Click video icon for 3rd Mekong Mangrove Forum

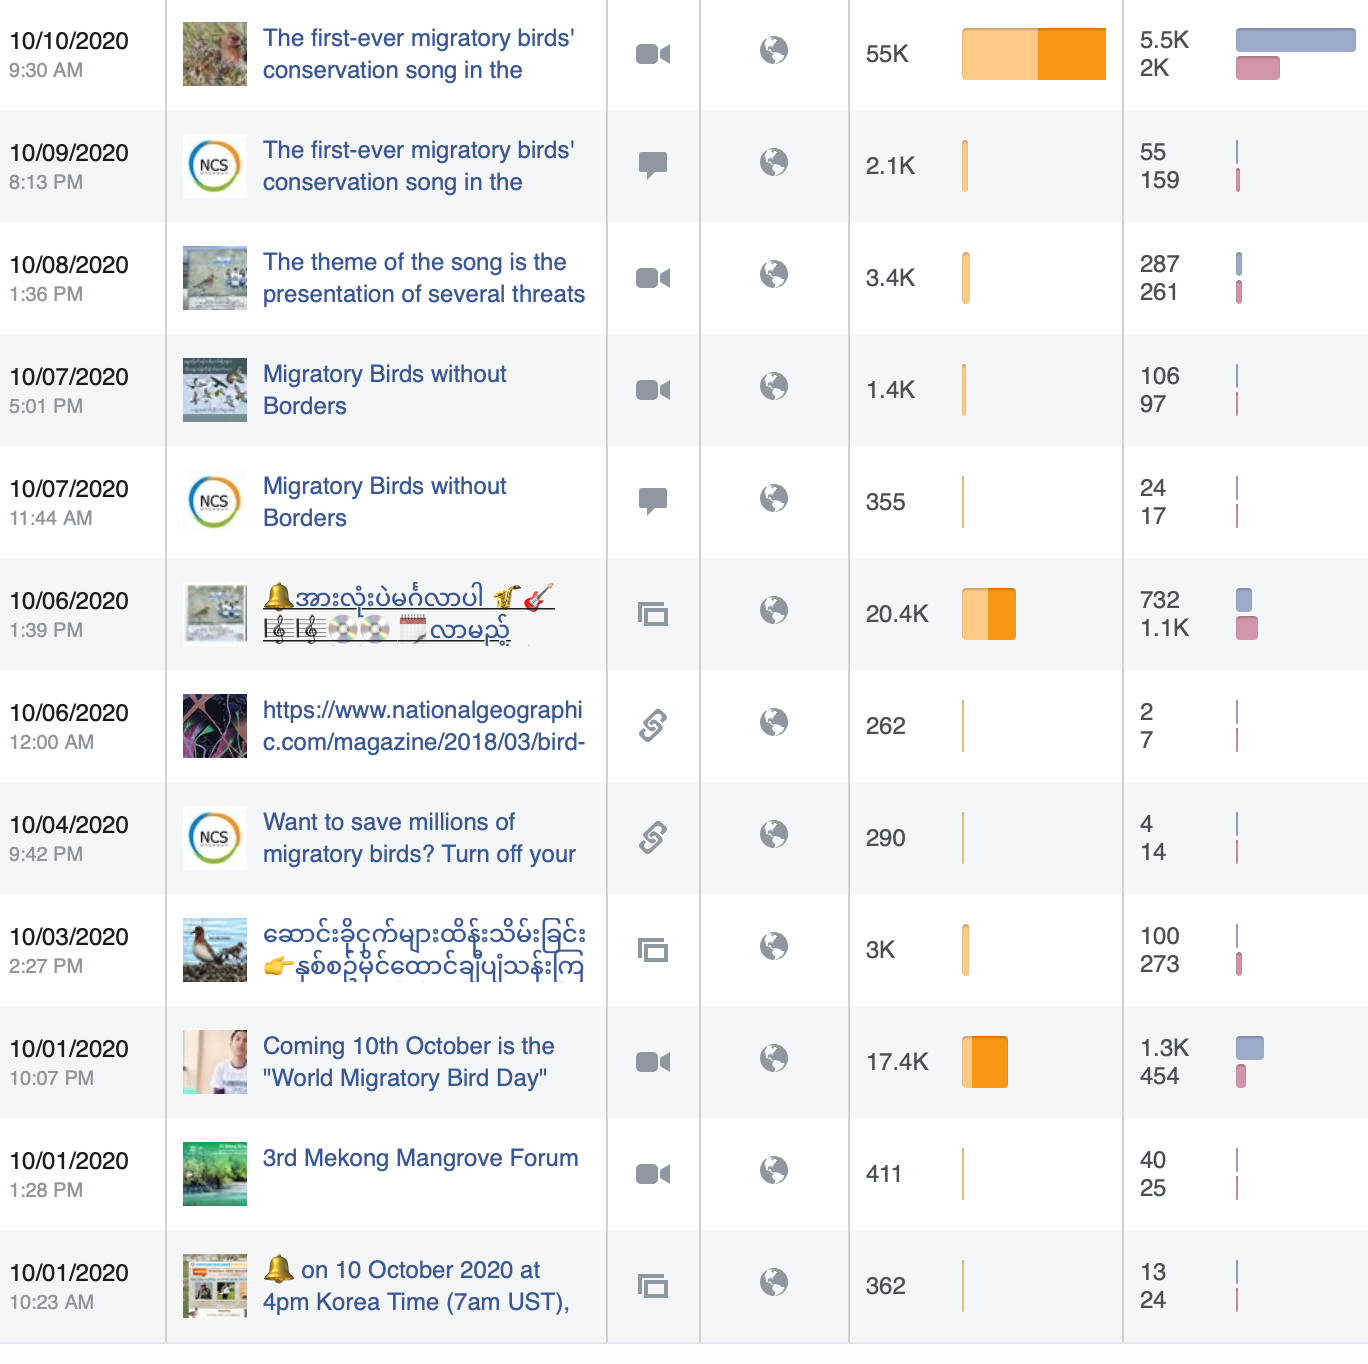pos(653,1173)
